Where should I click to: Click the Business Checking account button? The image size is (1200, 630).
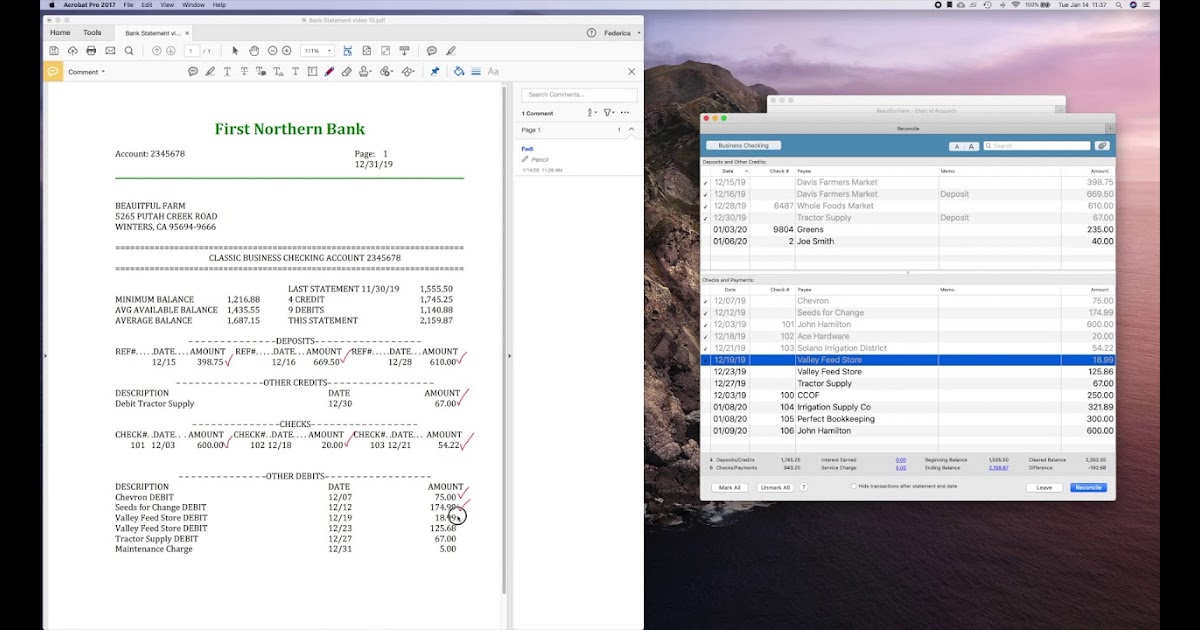(x=743, y=146)
